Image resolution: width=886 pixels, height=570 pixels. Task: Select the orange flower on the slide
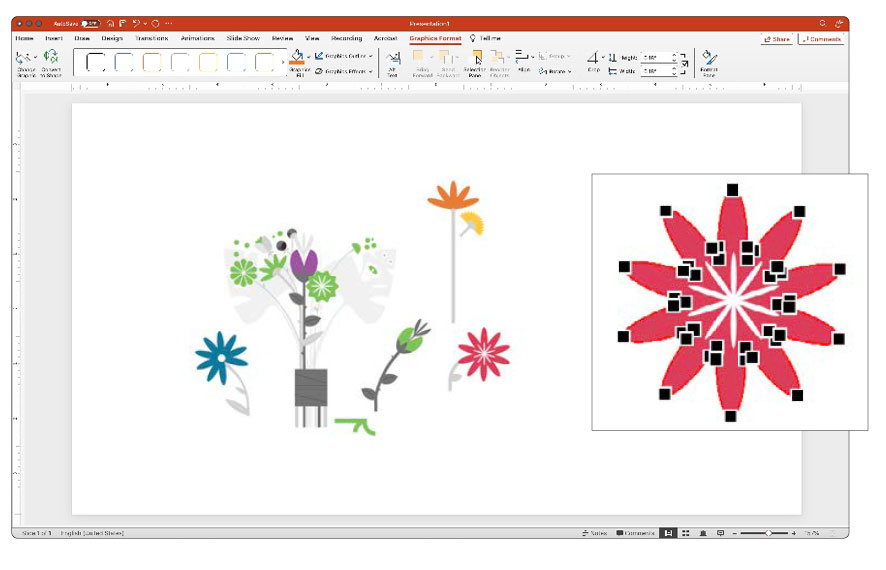pyautogui.click(x=453, y=195)
